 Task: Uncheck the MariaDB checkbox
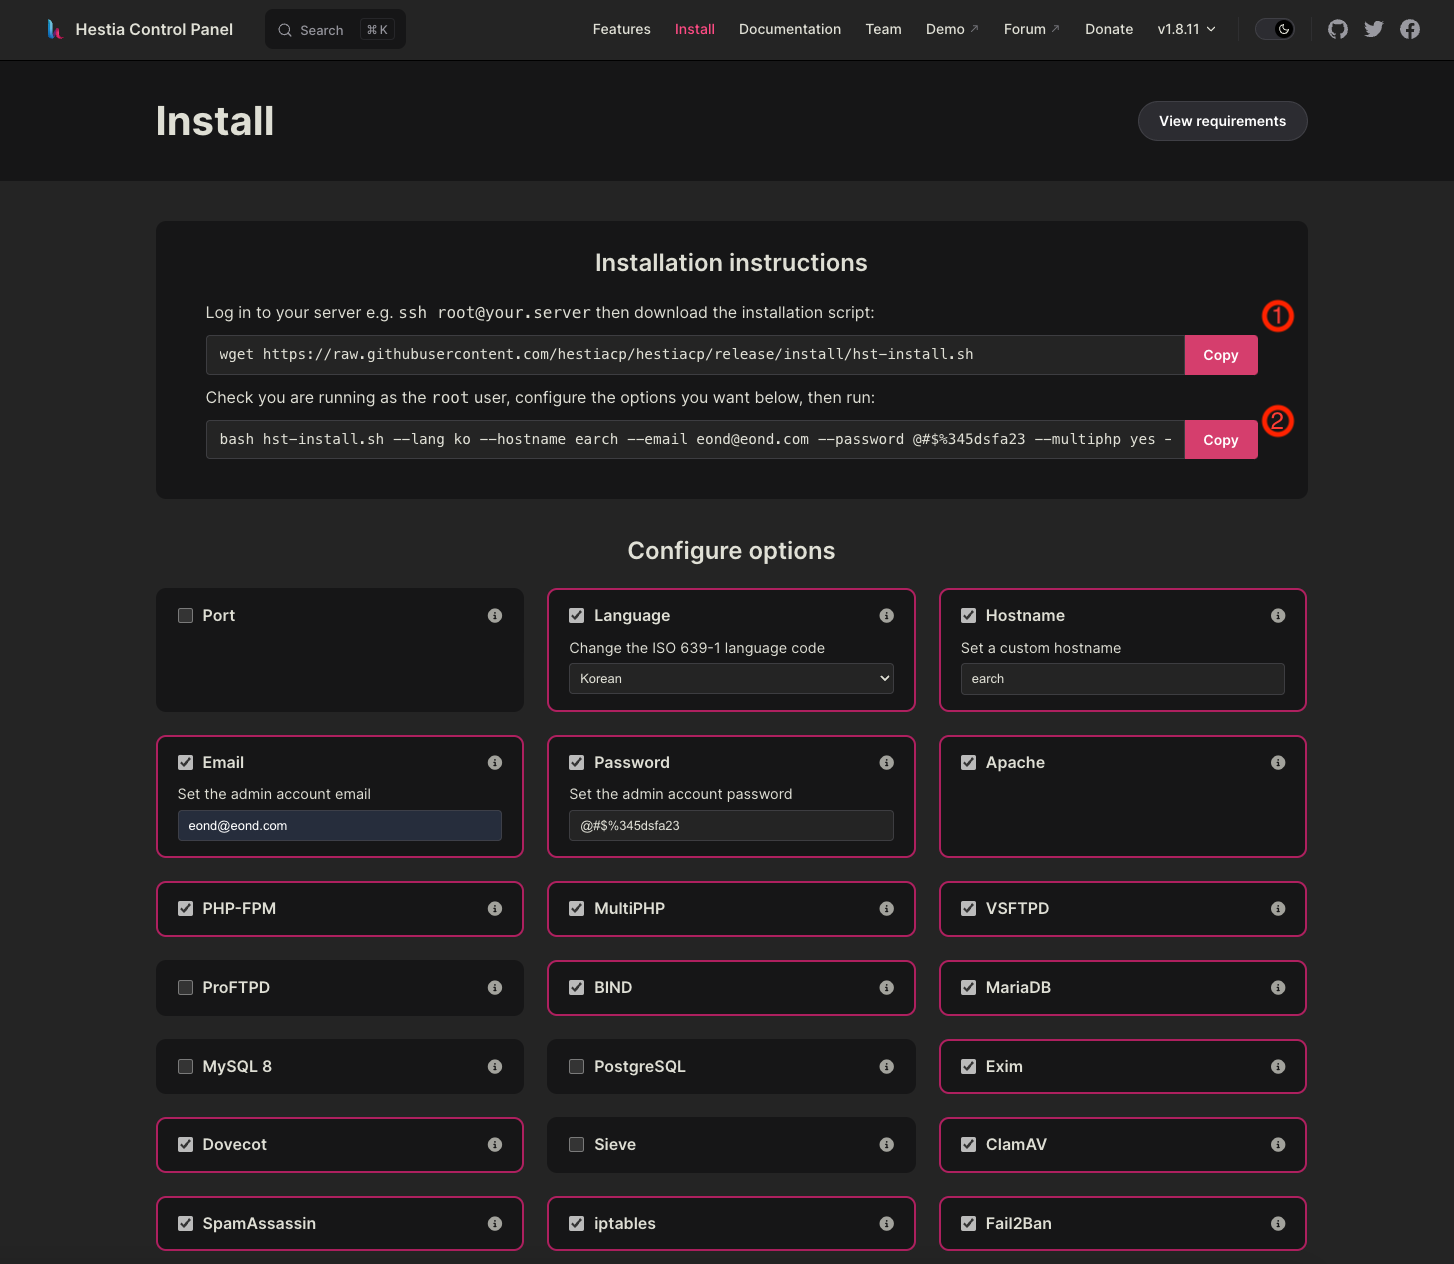pyautogui.click(x=968, y=987)
